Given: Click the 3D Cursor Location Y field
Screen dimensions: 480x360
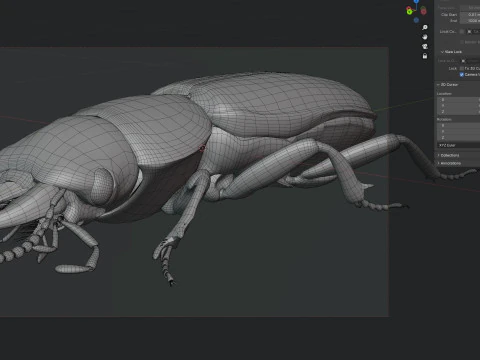Looking at the screenshot, I should 458,106.
